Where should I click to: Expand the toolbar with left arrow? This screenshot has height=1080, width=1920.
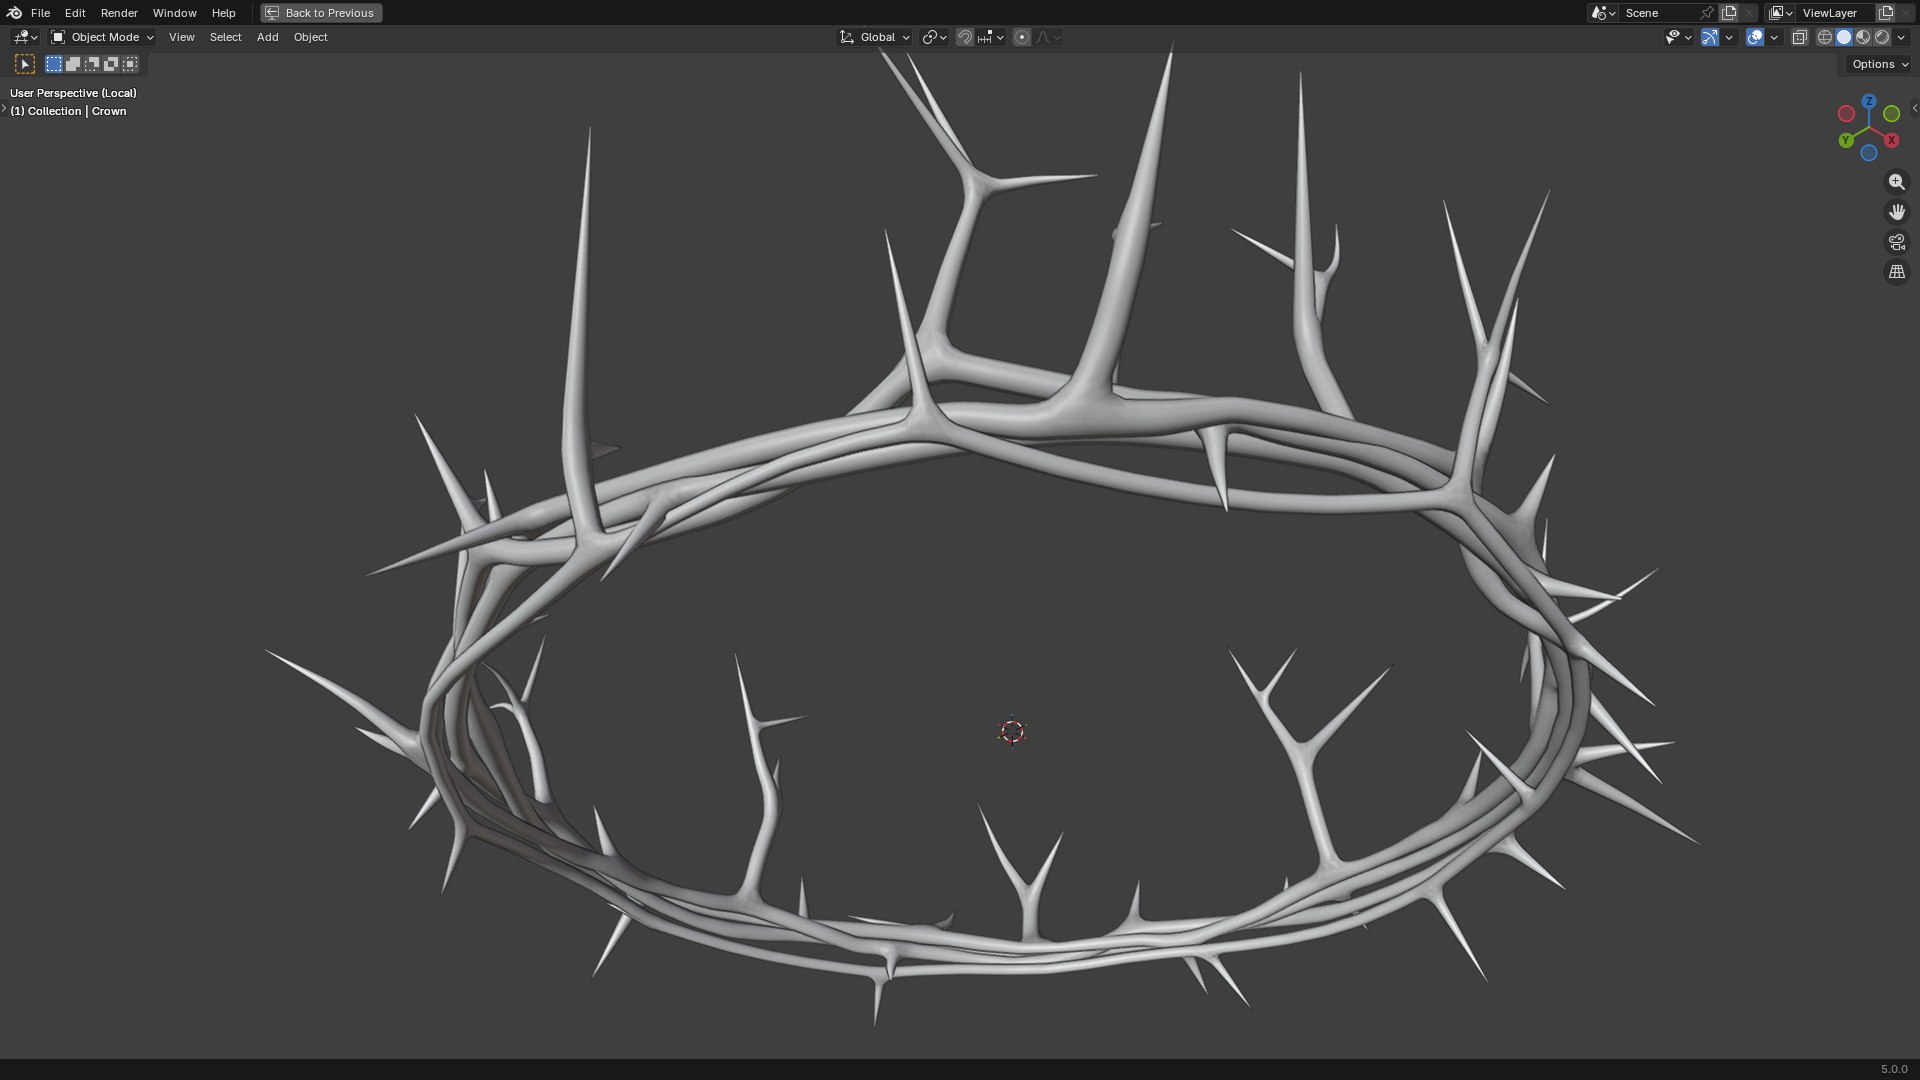click(x=4, y=108)
